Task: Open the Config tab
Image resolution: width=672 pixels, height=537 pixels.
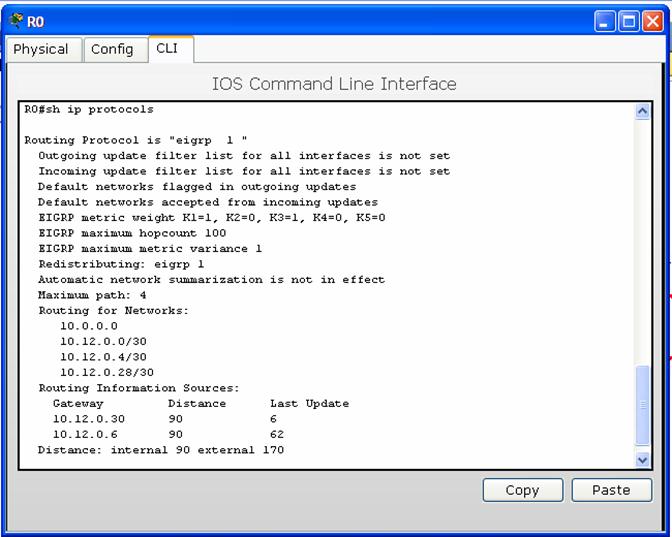Action: (x=112, y=49)
